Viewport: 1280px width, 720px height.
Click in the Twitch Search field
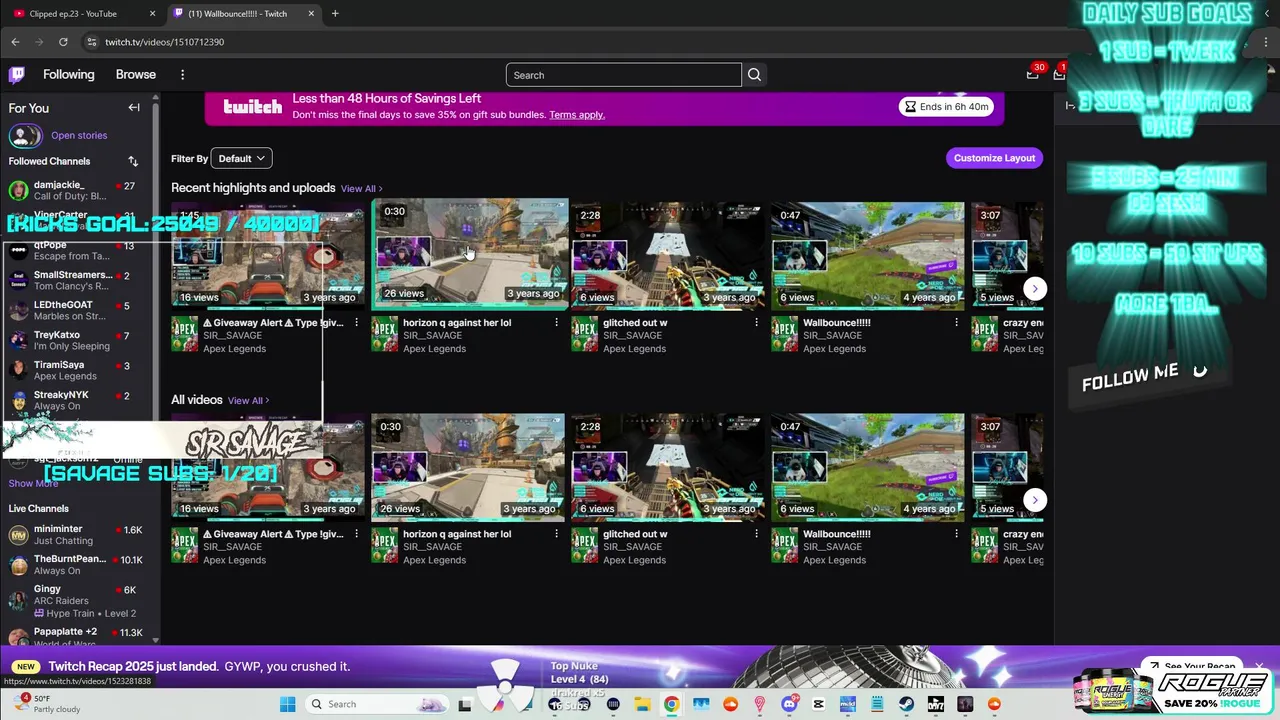[623, 75]
